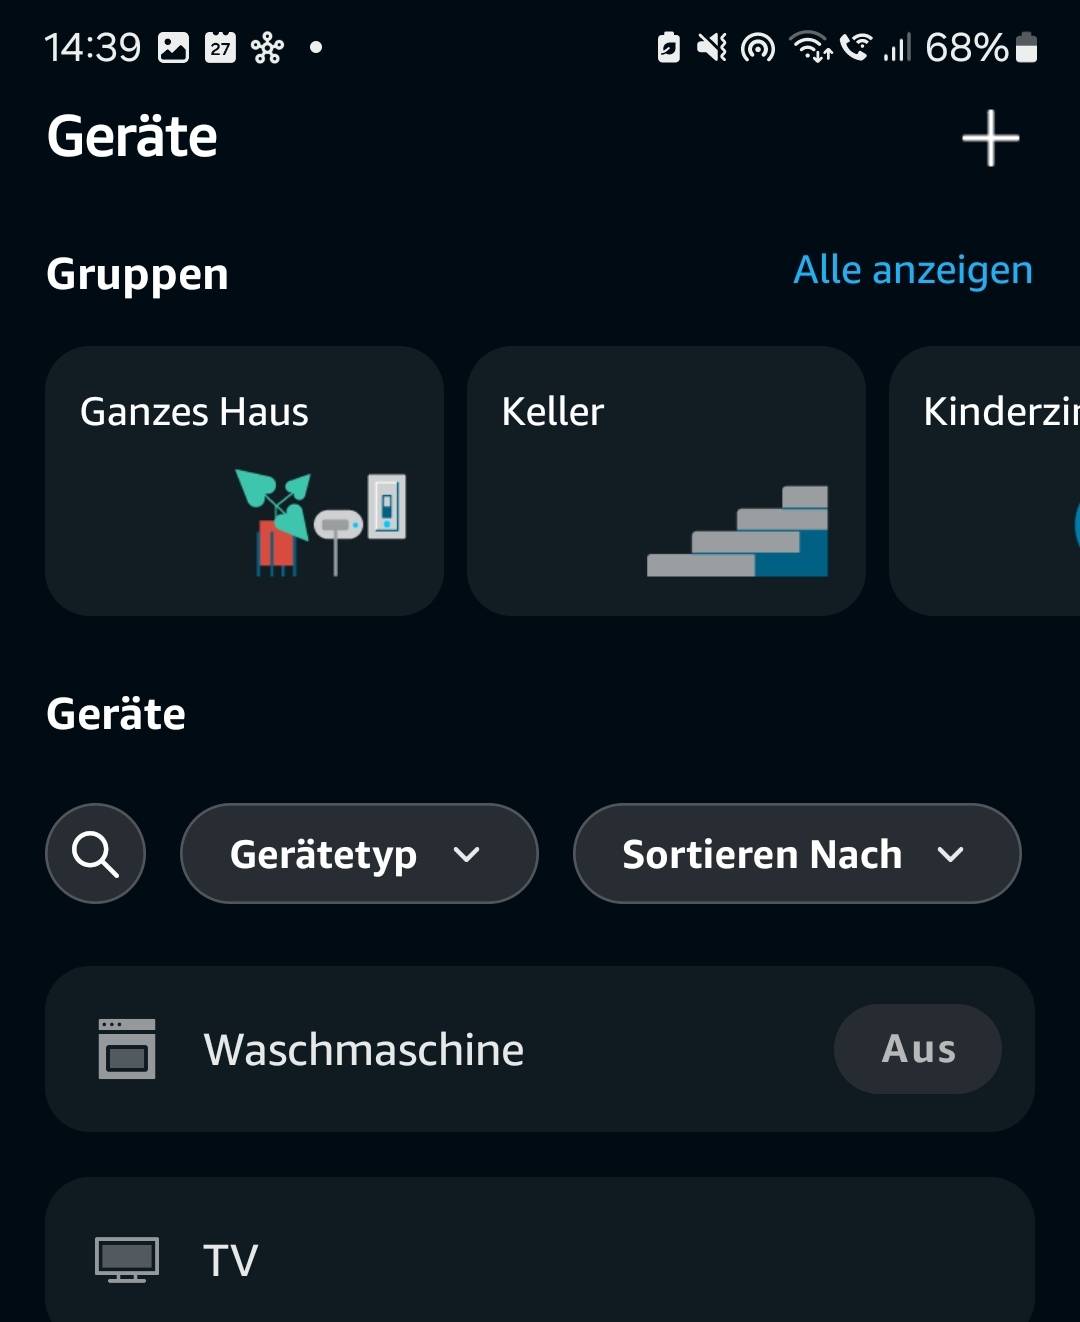Open the Sortieren Nach dropdown
Screen dimensions: 1080x1322
pos(797,854)
